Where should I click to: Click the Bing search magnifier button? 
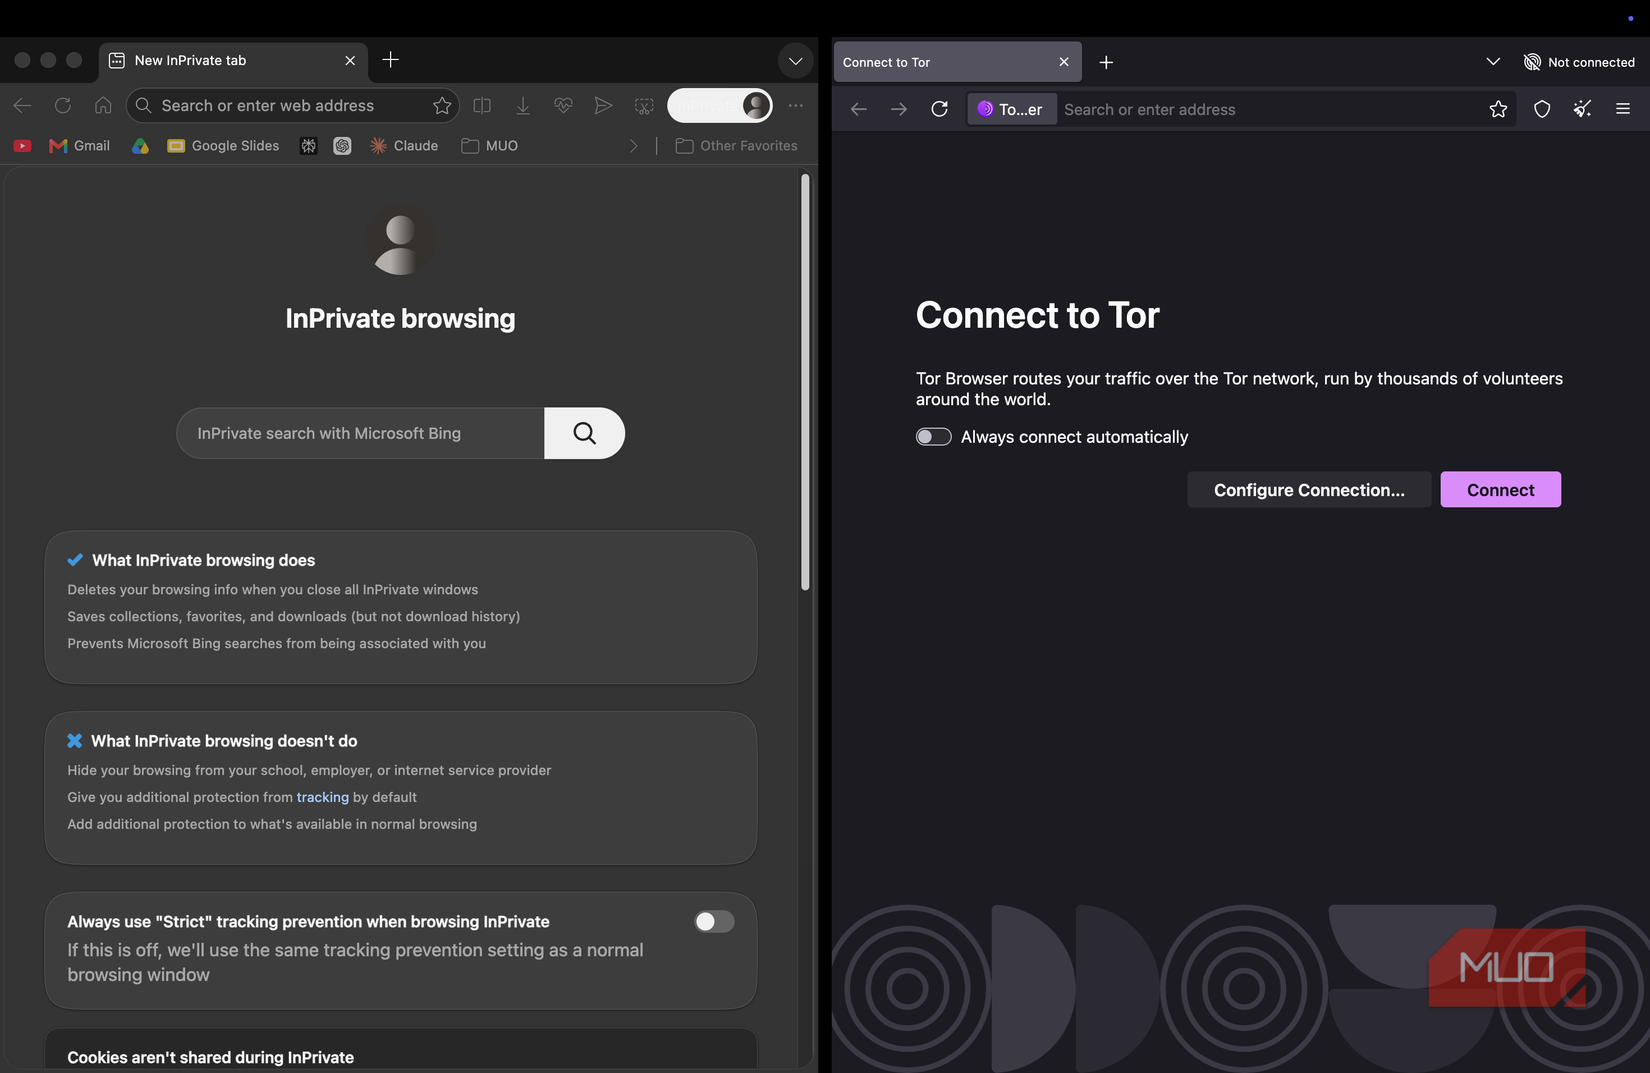585,433
